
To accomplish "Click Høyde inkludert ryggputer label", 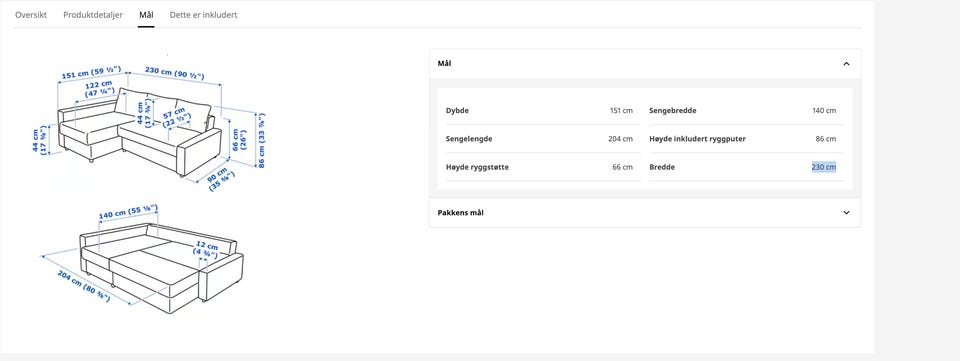I will 697,139.
